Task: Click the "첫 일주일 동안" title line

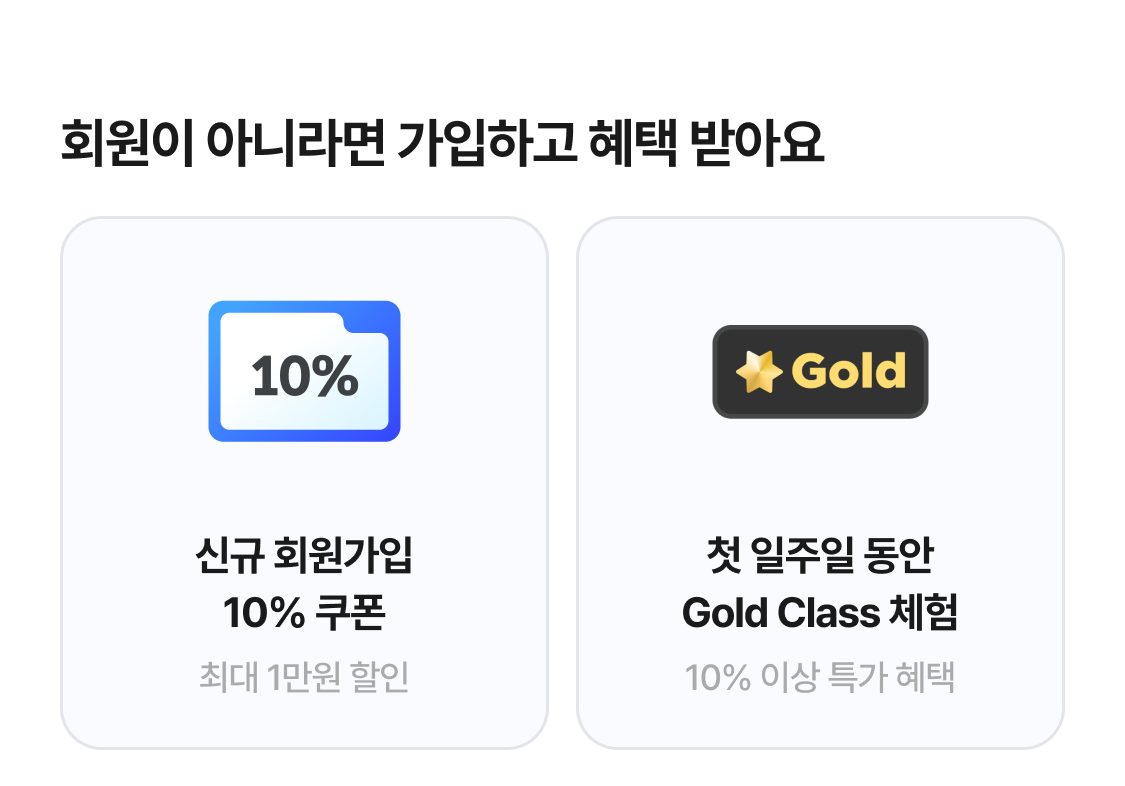Action: pyautogui.click(x=820, y=556)
